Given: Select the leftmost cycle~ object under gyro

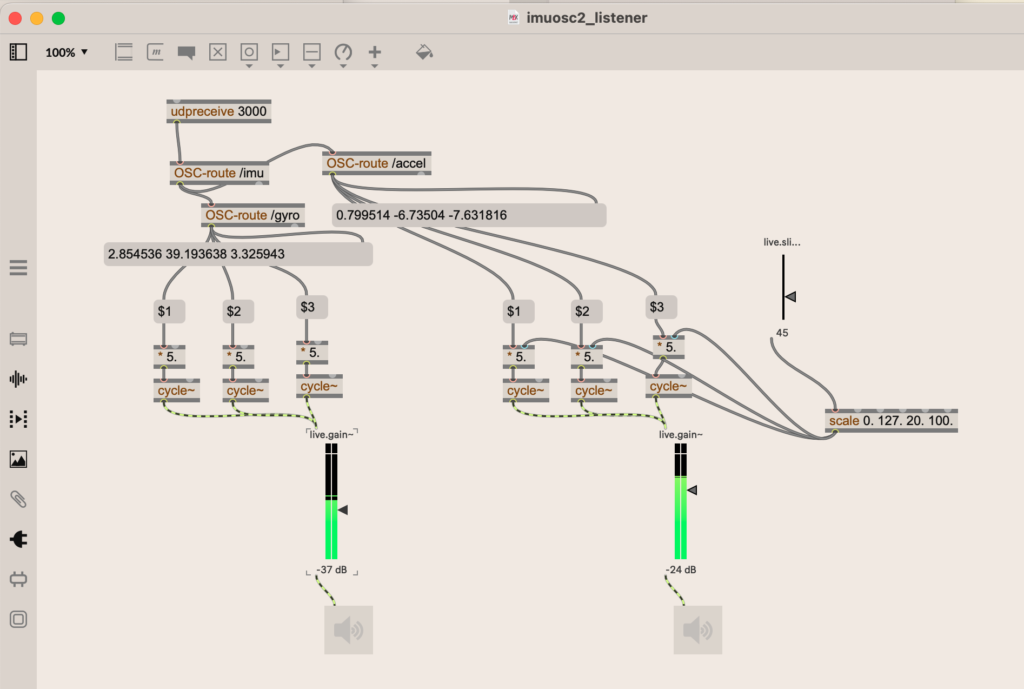Looking at the screenshot, I should click(x=176, y=391).
